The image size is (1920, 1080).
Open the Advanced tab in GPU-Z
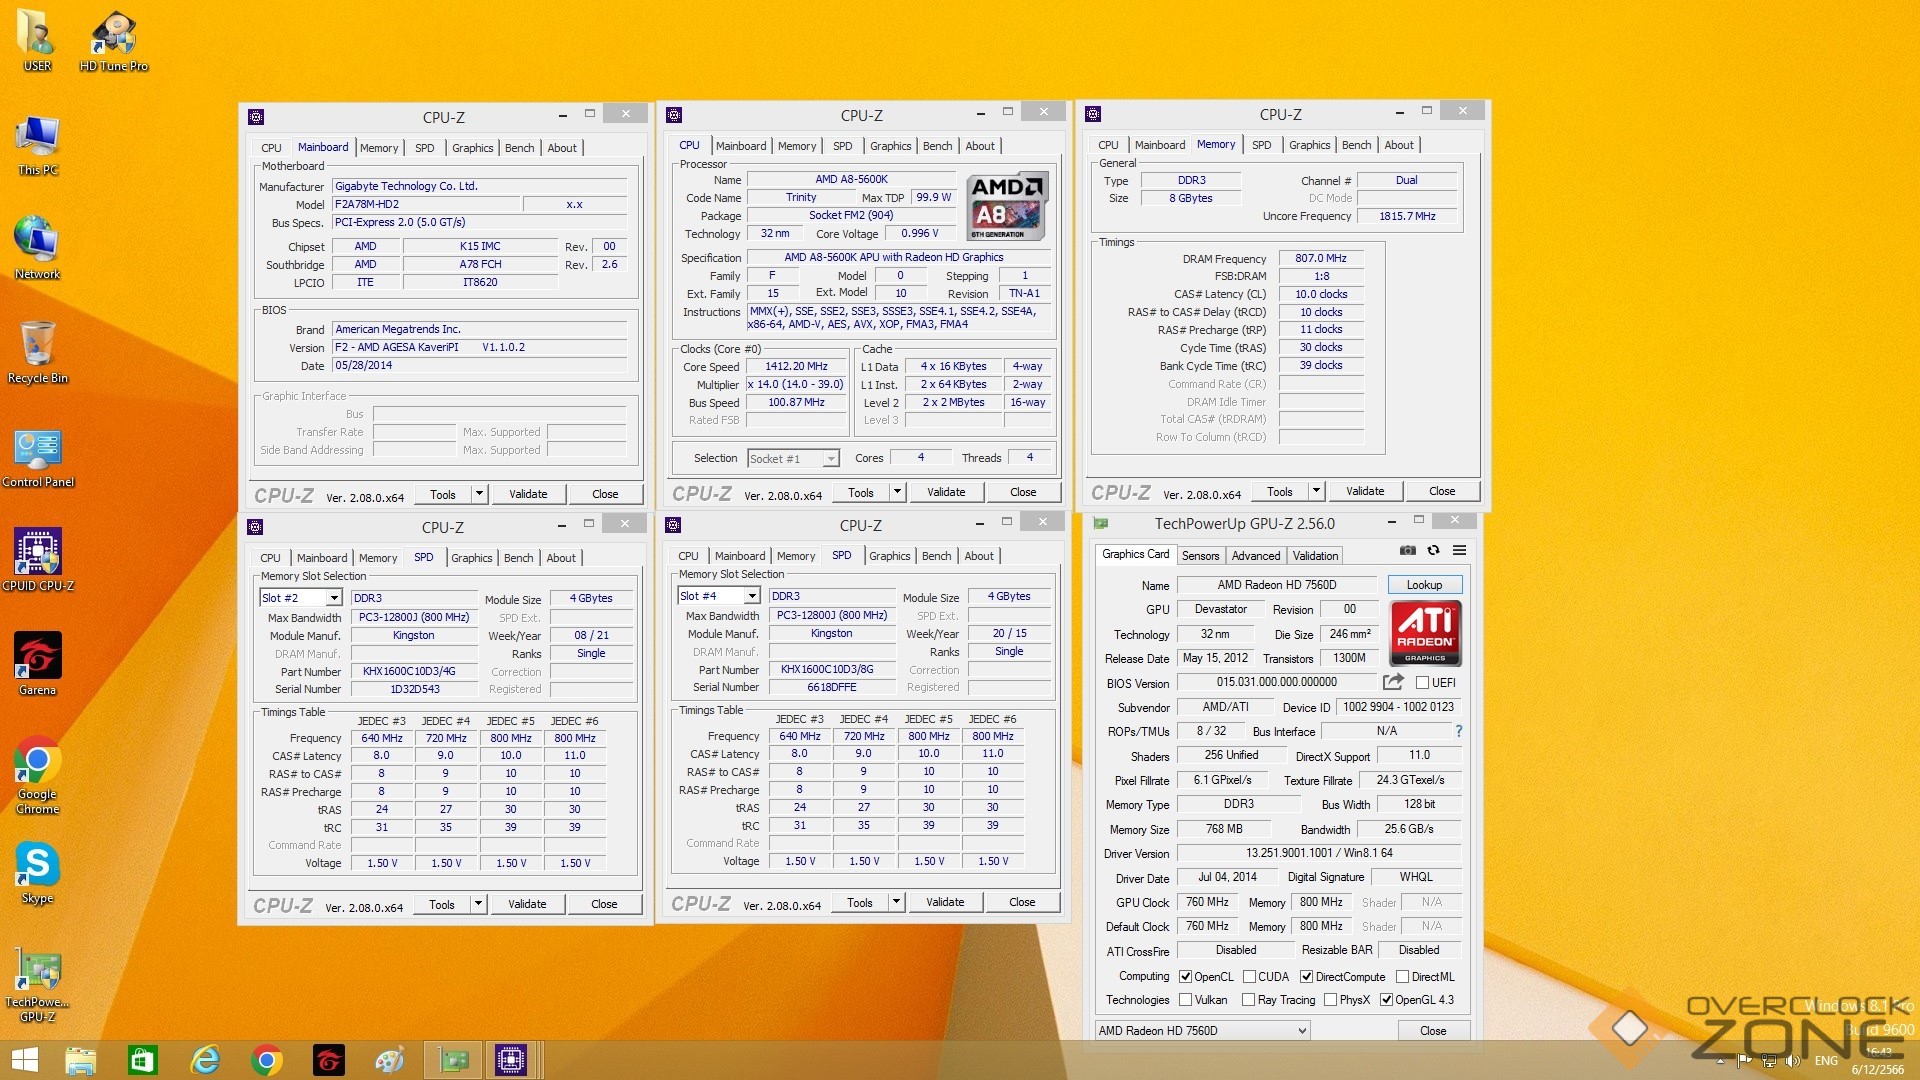tap(1255, 556)
